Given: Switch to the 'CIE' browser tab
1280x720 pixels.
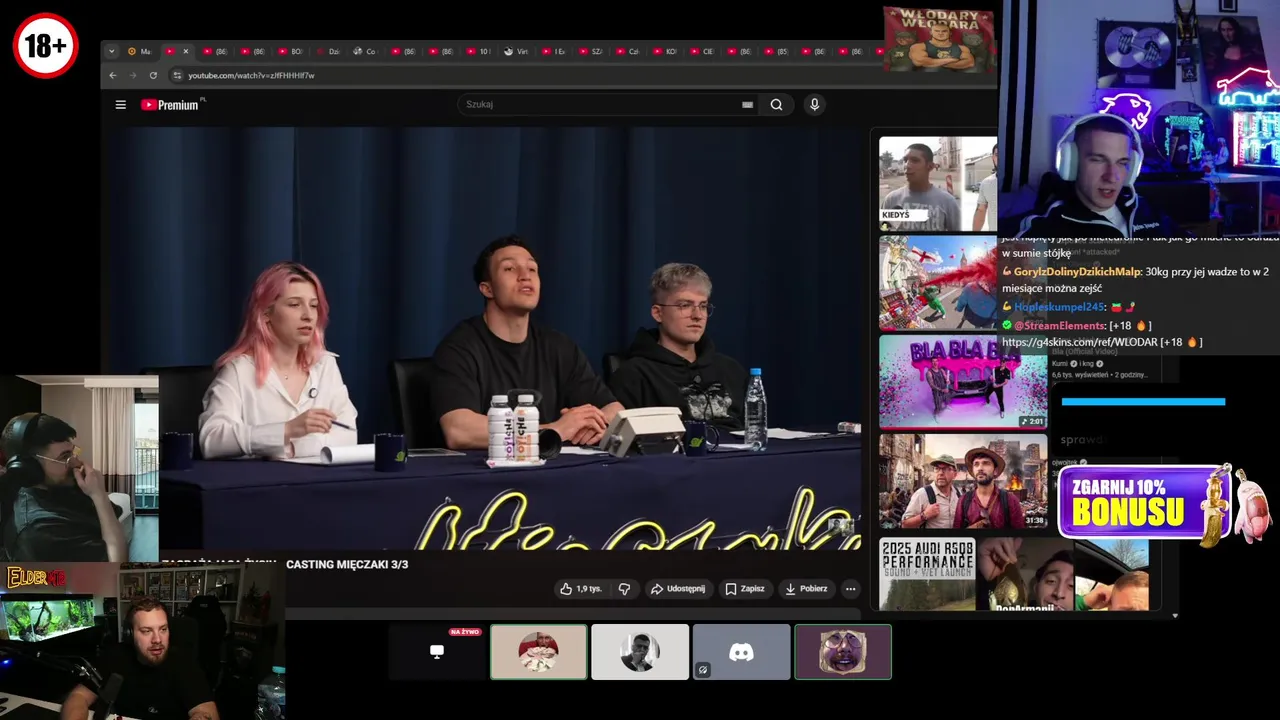Looking at the screenshot, I should point(703,51).
